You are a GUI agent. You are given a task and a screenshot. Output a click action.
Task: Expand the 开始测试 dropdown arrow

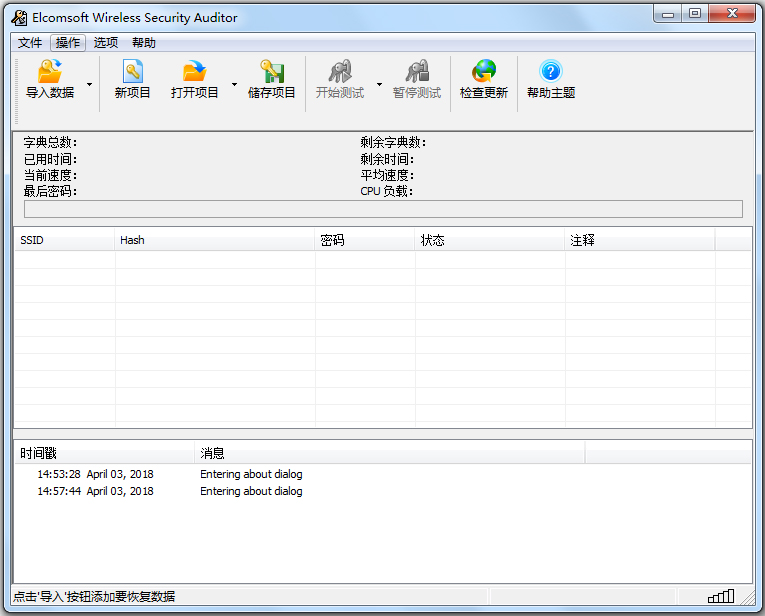pyautogui.click(x=379, y=84)
